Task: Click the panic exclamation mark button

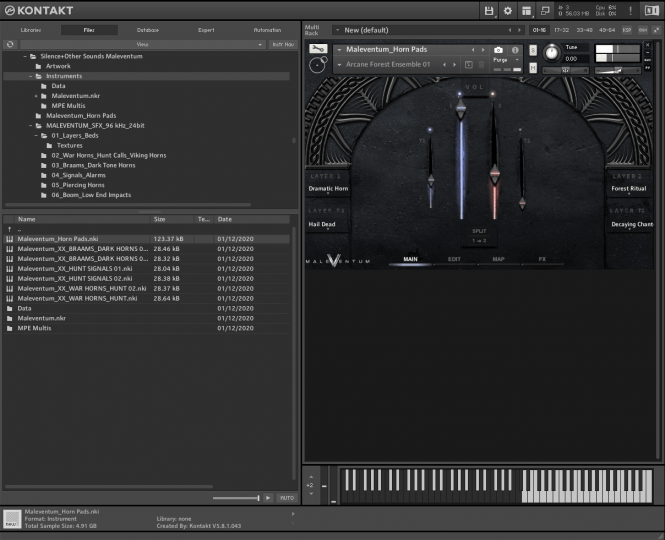Action: [x=630, y=11]
